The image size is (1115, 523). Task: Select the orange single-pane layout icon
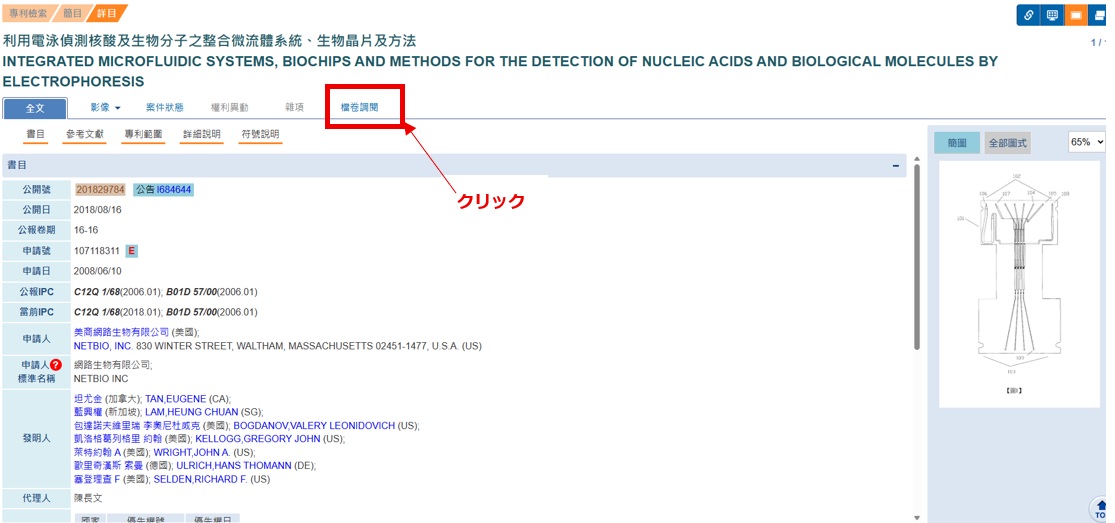pyautogui.click(x=1076, y=15)
